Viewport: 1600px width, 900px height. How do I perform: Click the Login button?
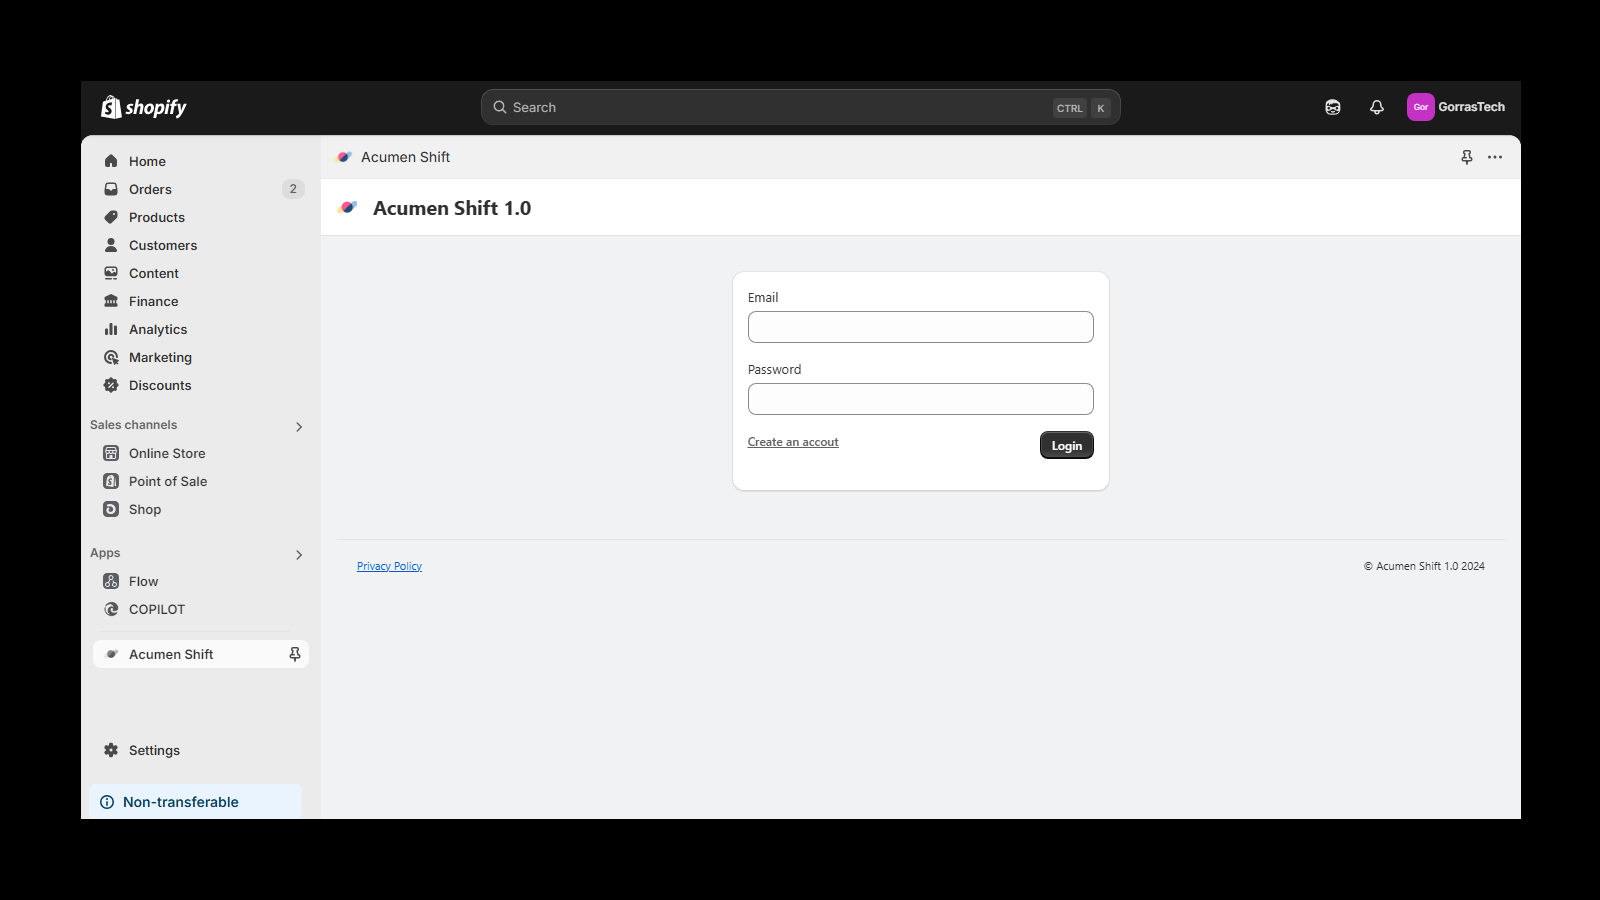(x=1066, y=445)
